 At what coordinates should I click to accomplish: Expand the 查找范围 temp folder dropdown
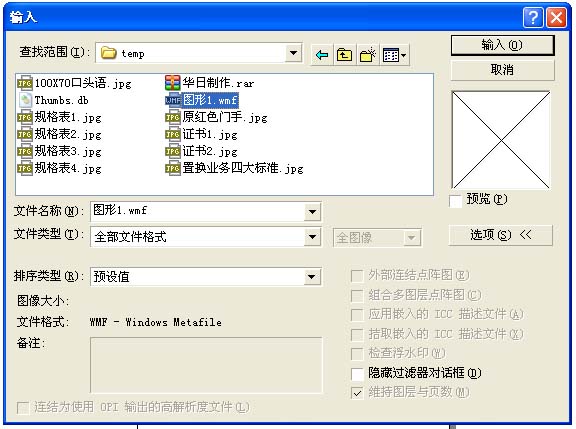(293, 53)
